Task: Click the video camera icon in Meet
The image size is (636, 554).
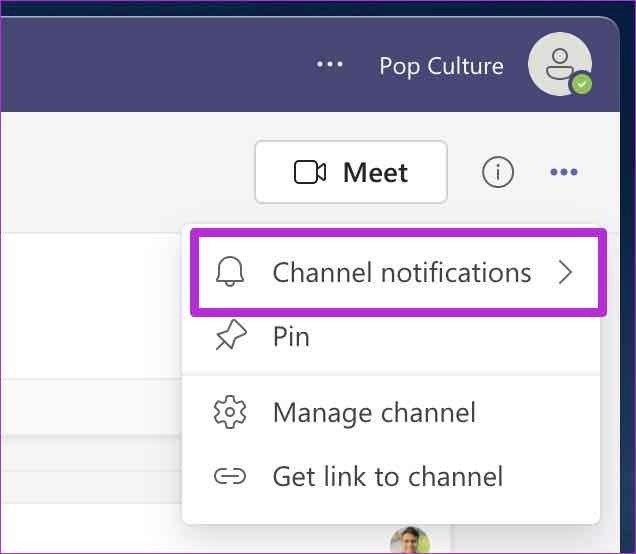Action: click(x=310, y=172)
